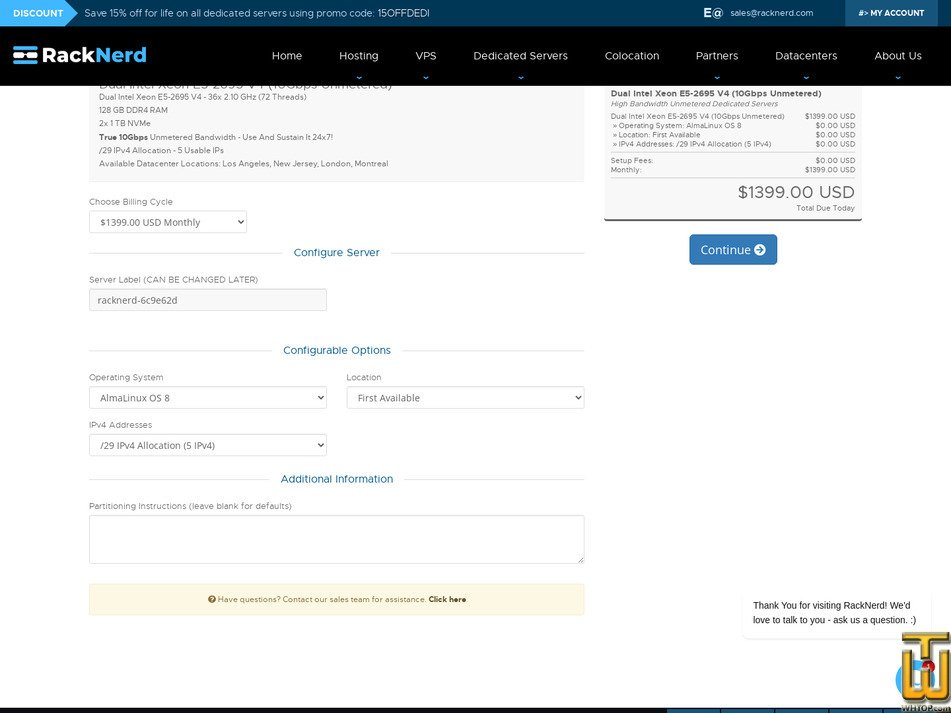Open the Dedicated Servers menu
Screen dimensions: 951x713
click(x=520, y=56)
